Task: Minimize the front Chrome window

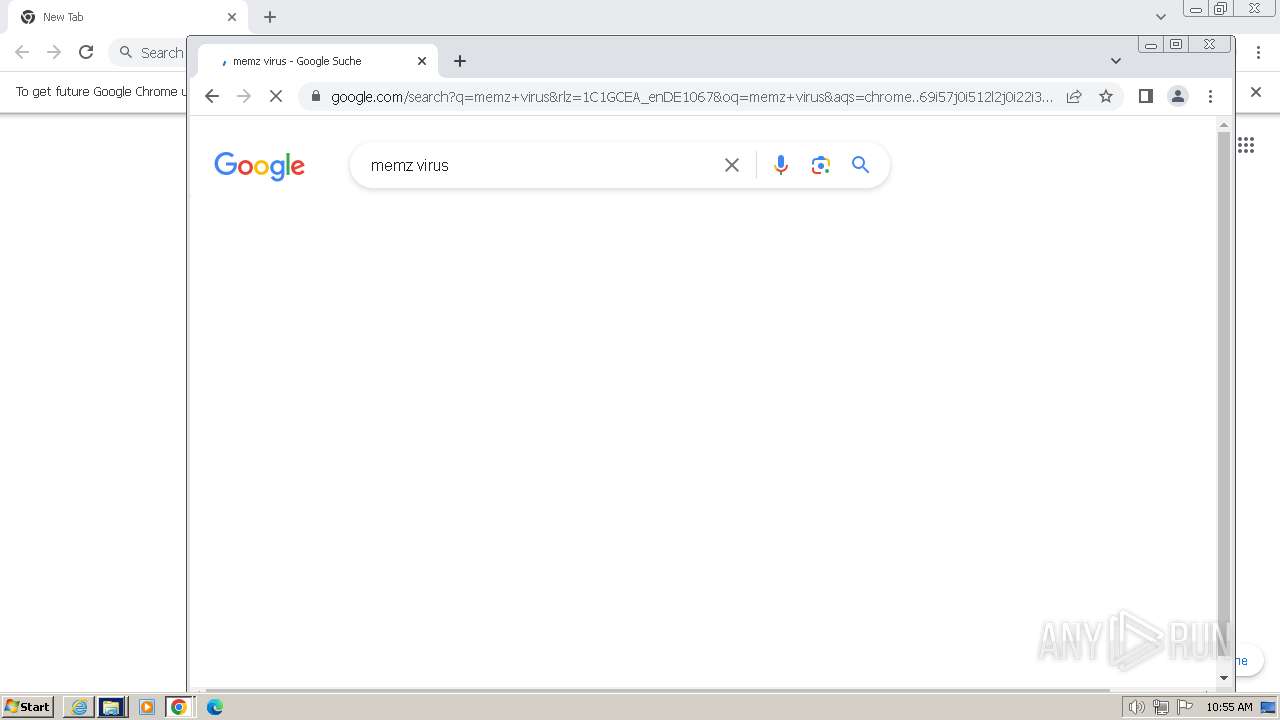Action: point(1151,44)
